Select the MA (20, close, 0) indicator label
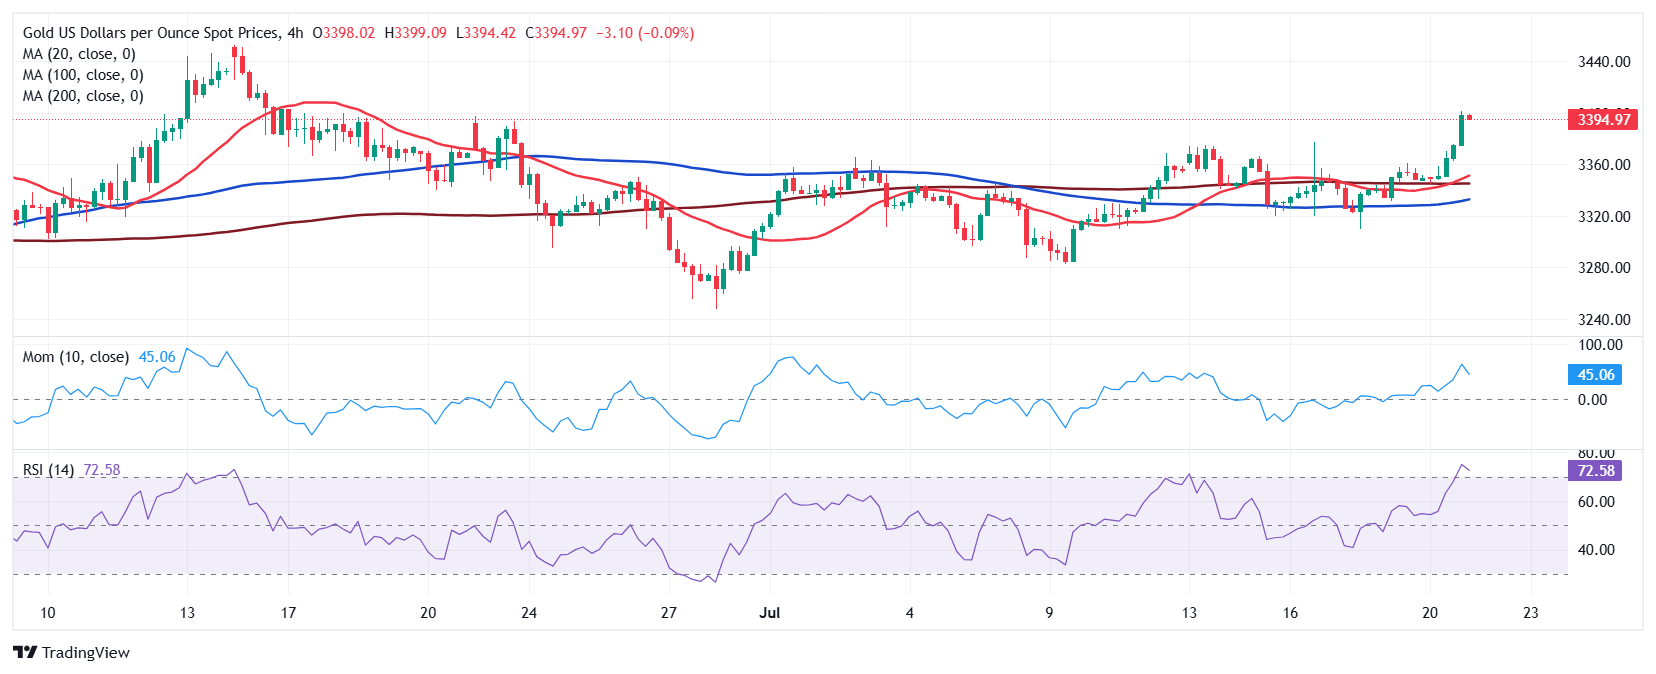 point(79,54)
